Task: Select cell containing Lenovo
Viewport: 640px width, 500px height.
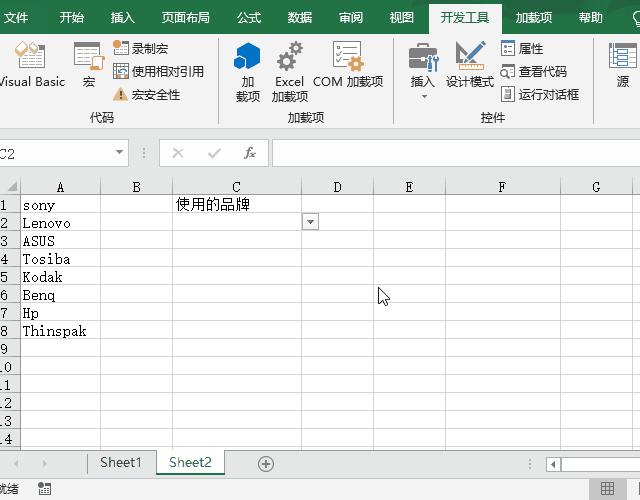Action: tap(60, 222)
